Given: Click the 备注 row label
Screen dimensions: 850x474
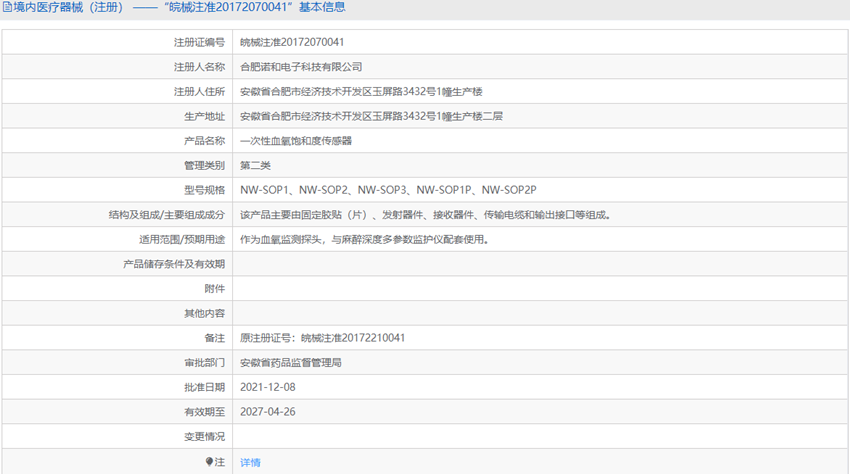Looking at the screenshot, I should click(x=215, y=338).
